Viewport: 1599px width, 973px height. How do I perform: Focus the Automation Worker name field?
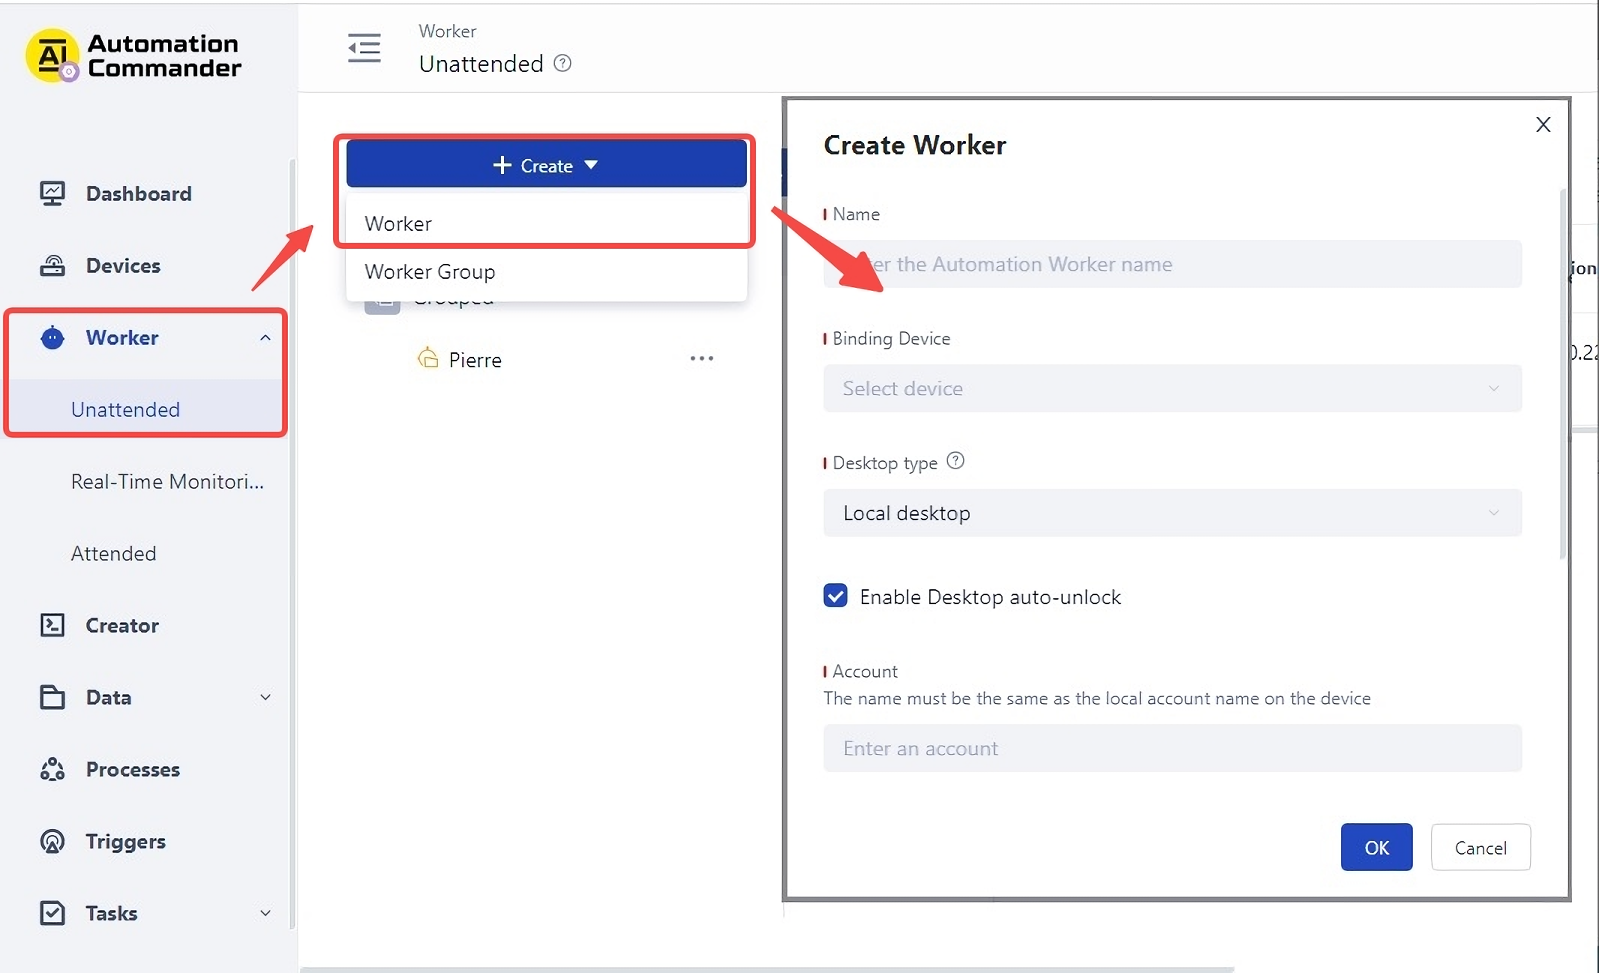point(1172,264)
